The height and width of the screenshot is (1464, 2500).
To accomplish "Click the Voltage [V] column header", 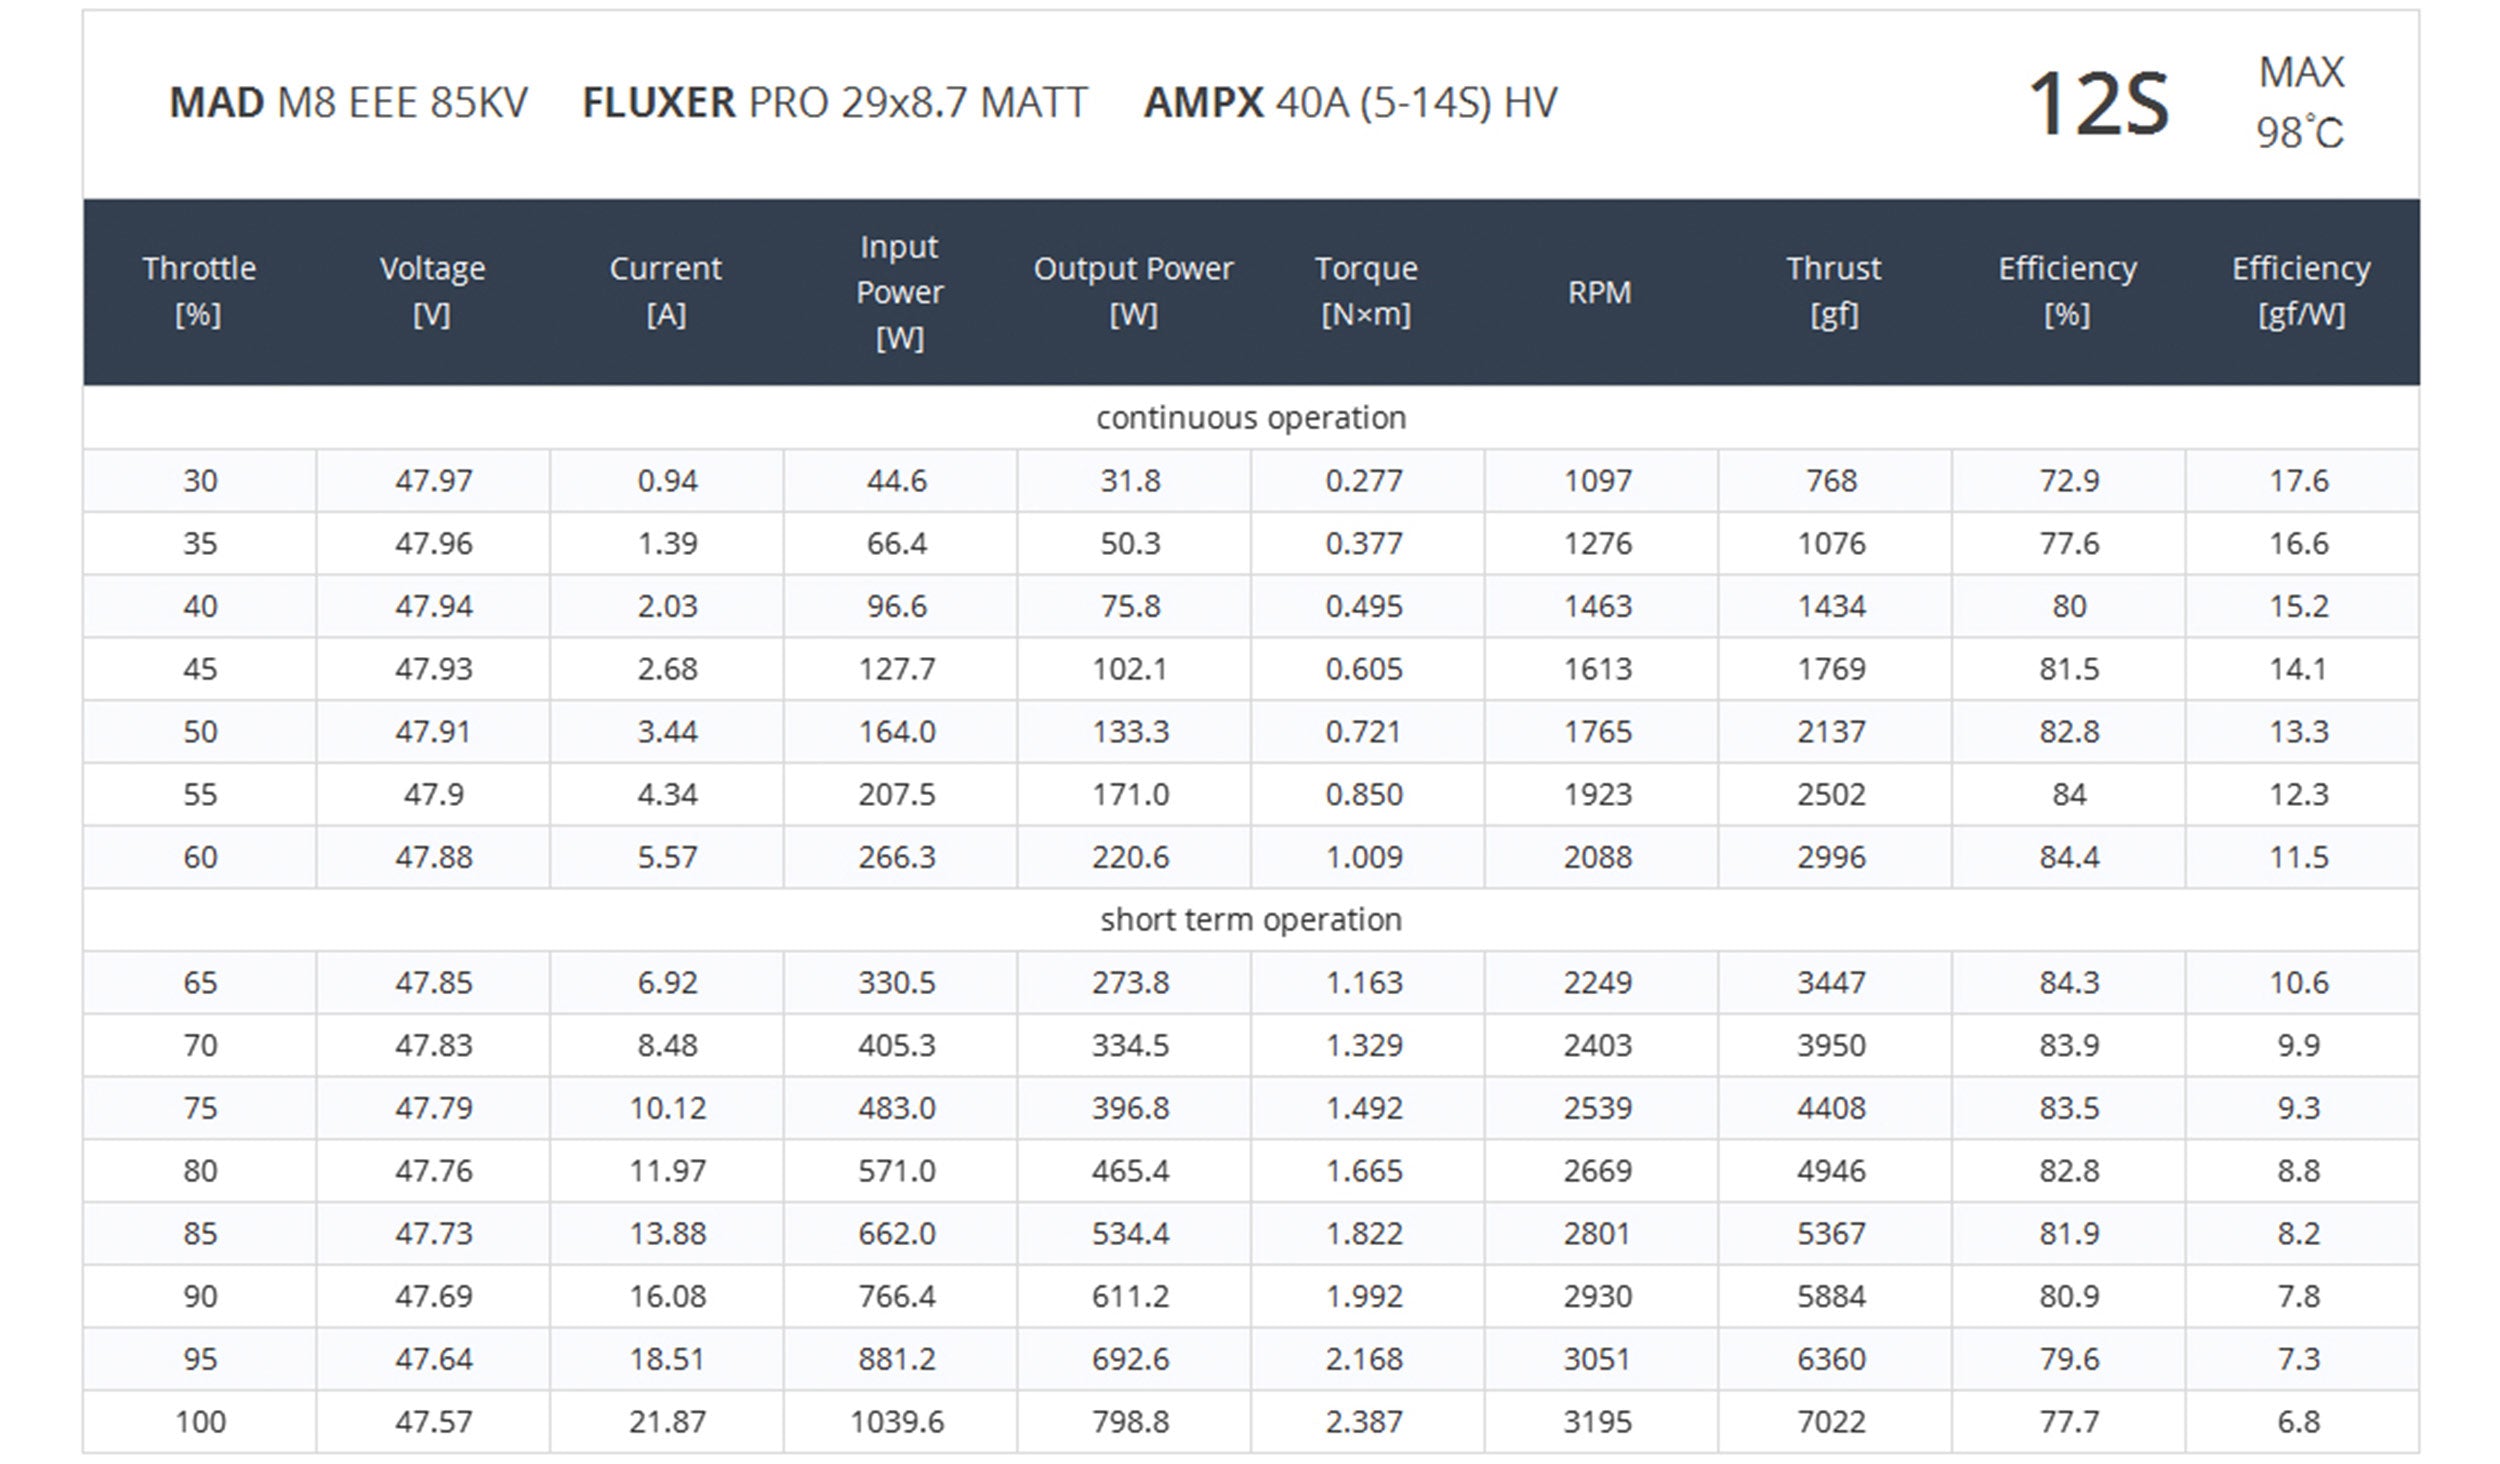I will [432, 291].
